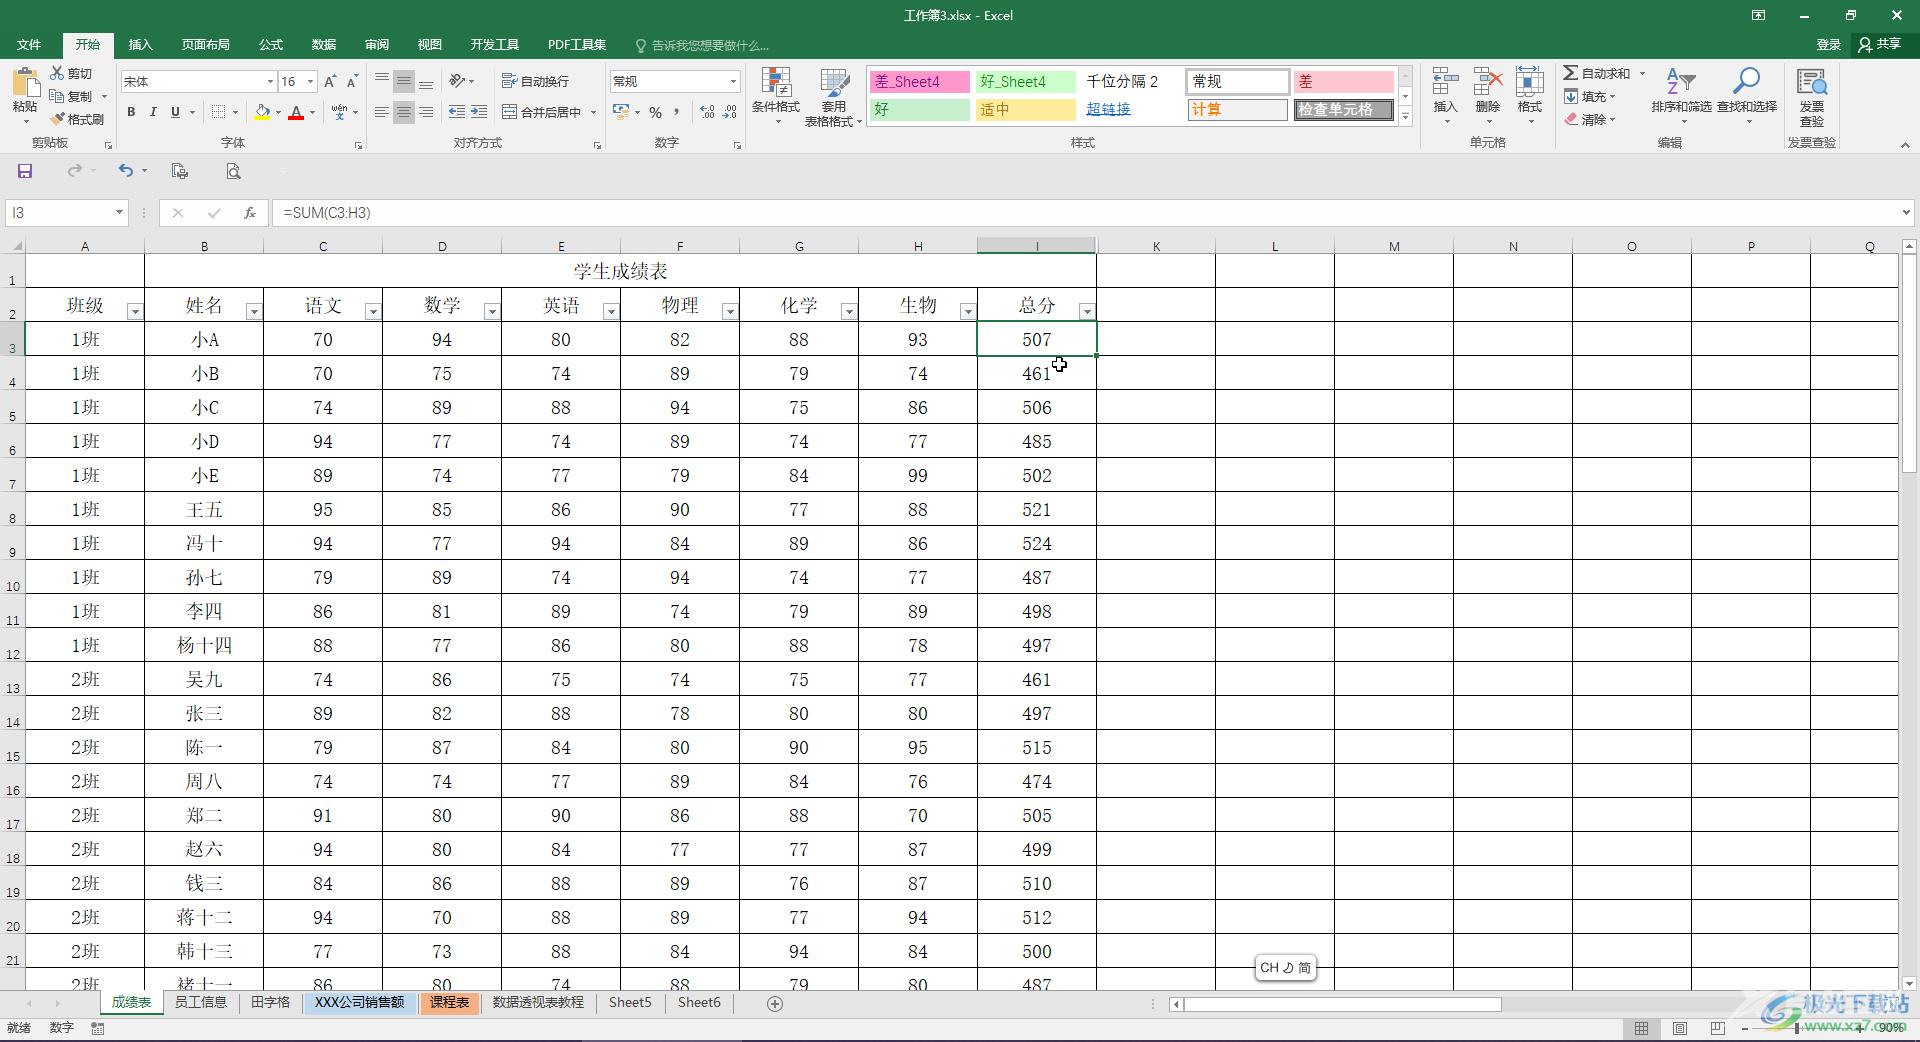Open the 文件 (File) menu
The image size is (1920, 1042).
(29, 44)
